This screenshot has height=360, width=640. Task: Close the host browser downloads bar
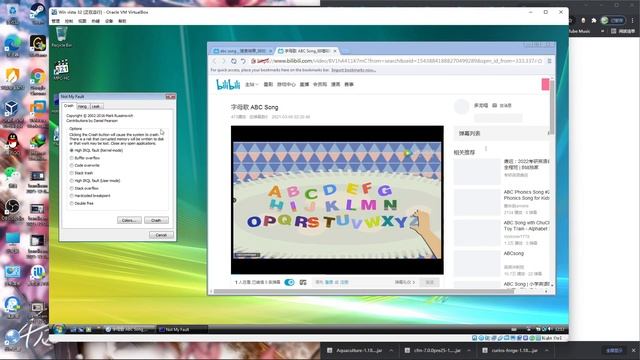633,350
